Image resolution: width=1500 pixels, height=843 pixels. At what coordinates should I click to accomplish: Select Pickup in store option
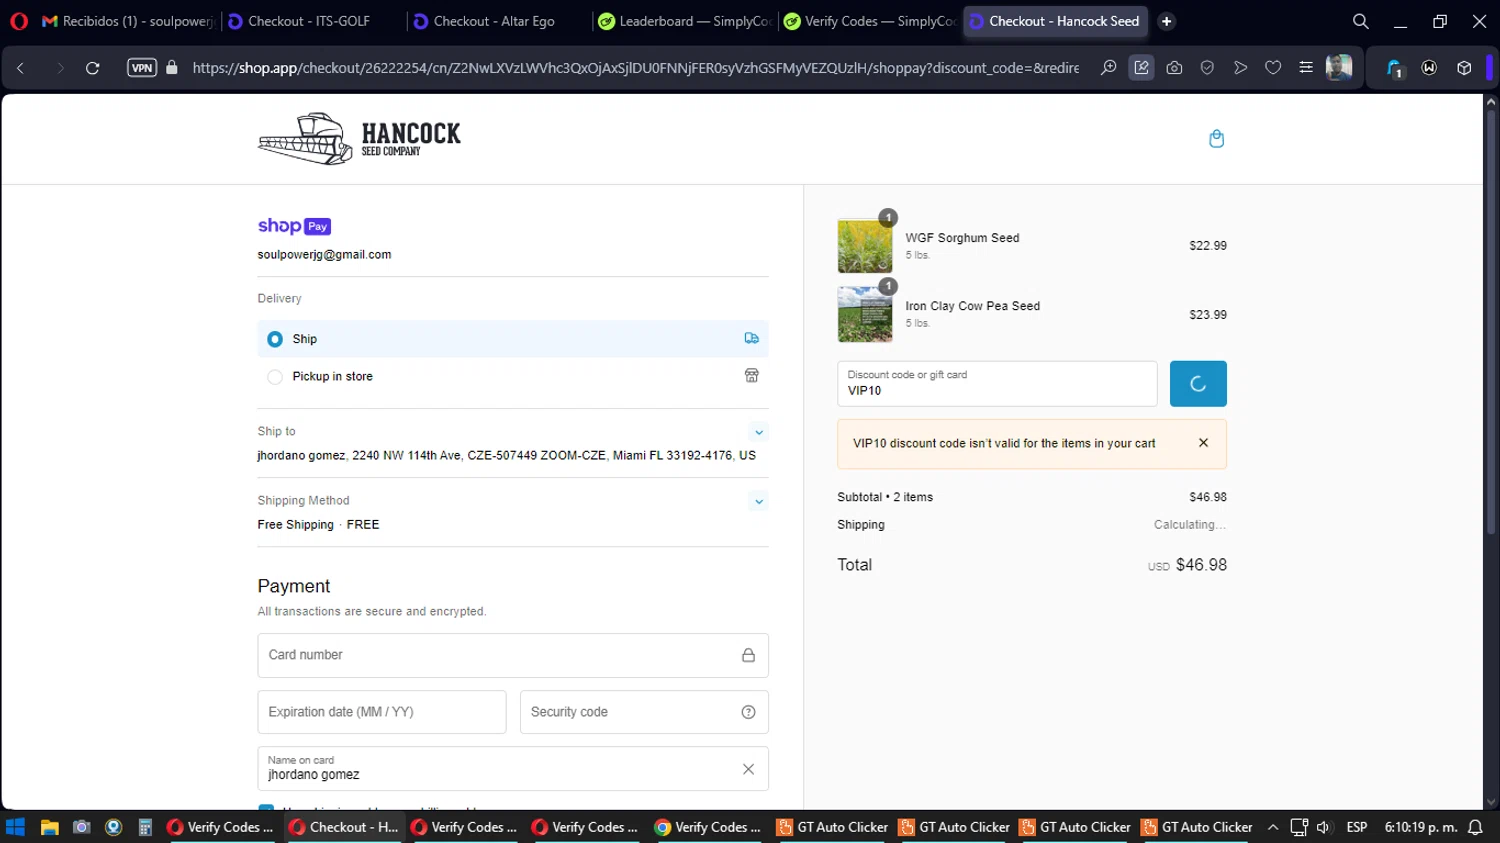(513, 377)
